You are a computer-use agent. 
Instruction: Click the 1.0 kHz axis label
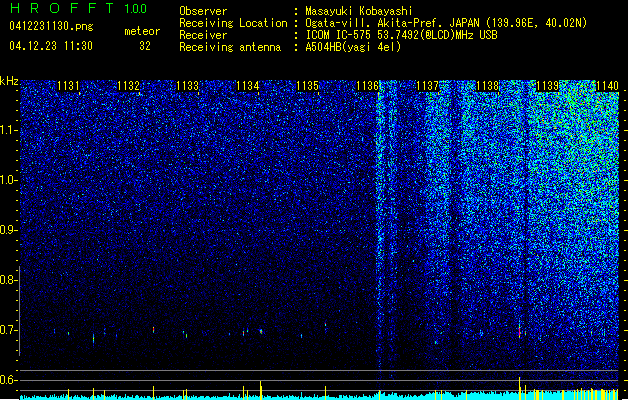click(8, 181)
